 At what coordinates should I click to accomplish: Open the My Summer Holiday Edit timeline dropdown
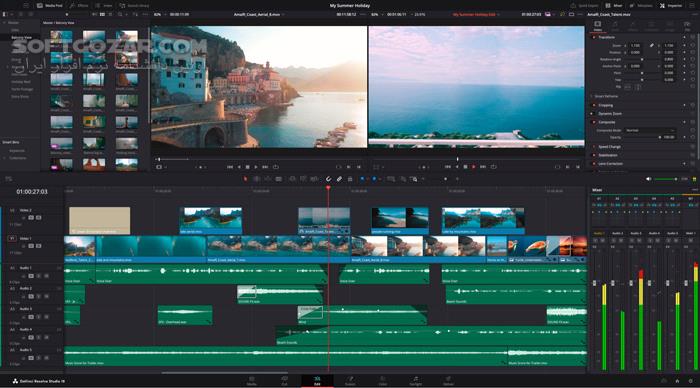coord(476,15)
